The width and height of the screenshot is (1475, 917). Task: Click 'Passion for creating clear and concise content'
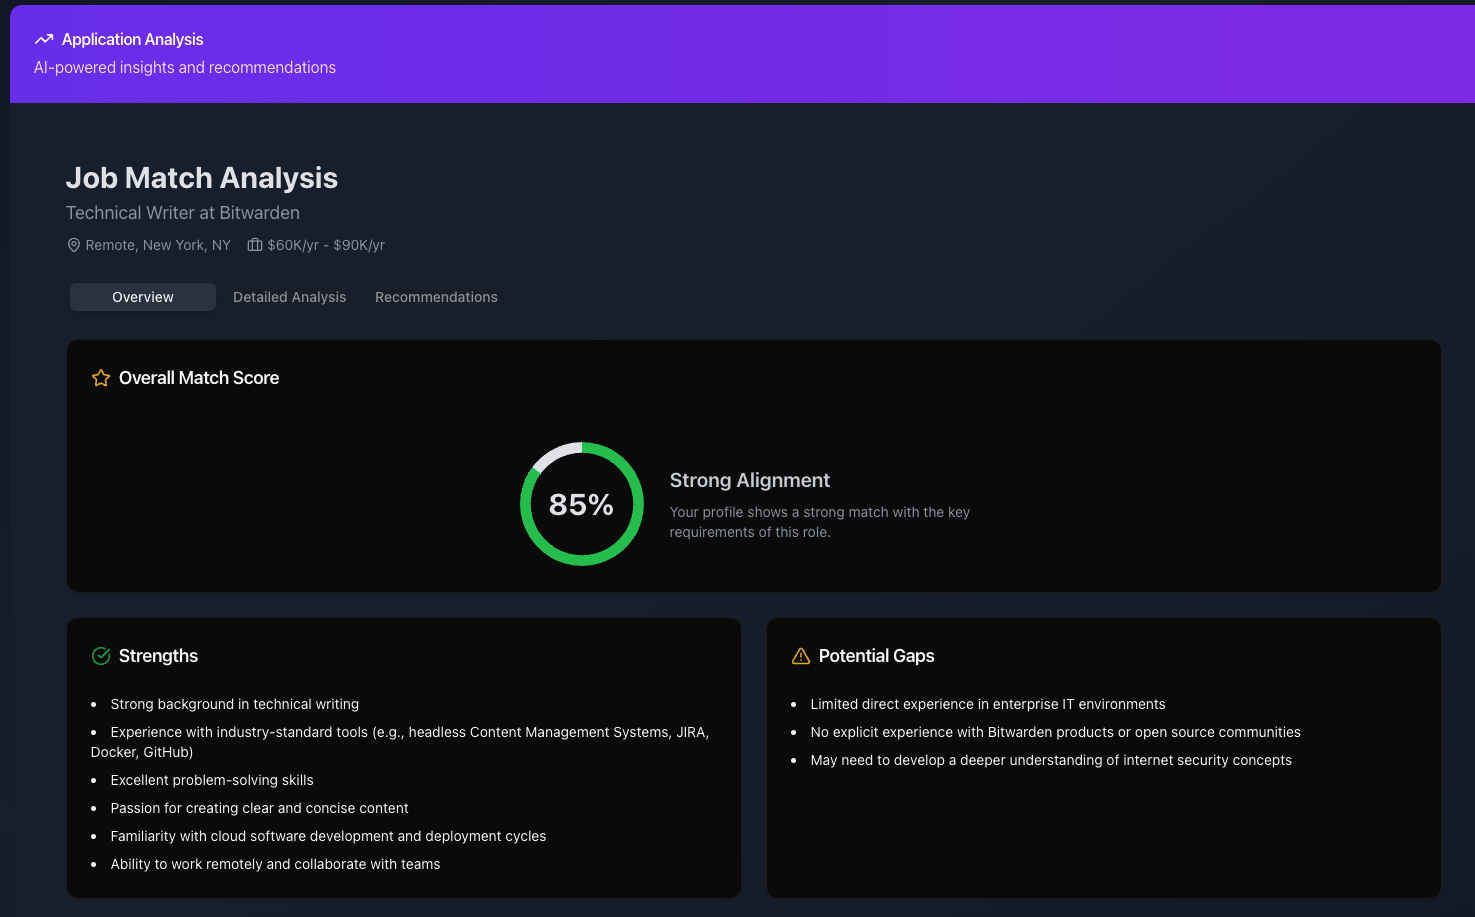260,808
